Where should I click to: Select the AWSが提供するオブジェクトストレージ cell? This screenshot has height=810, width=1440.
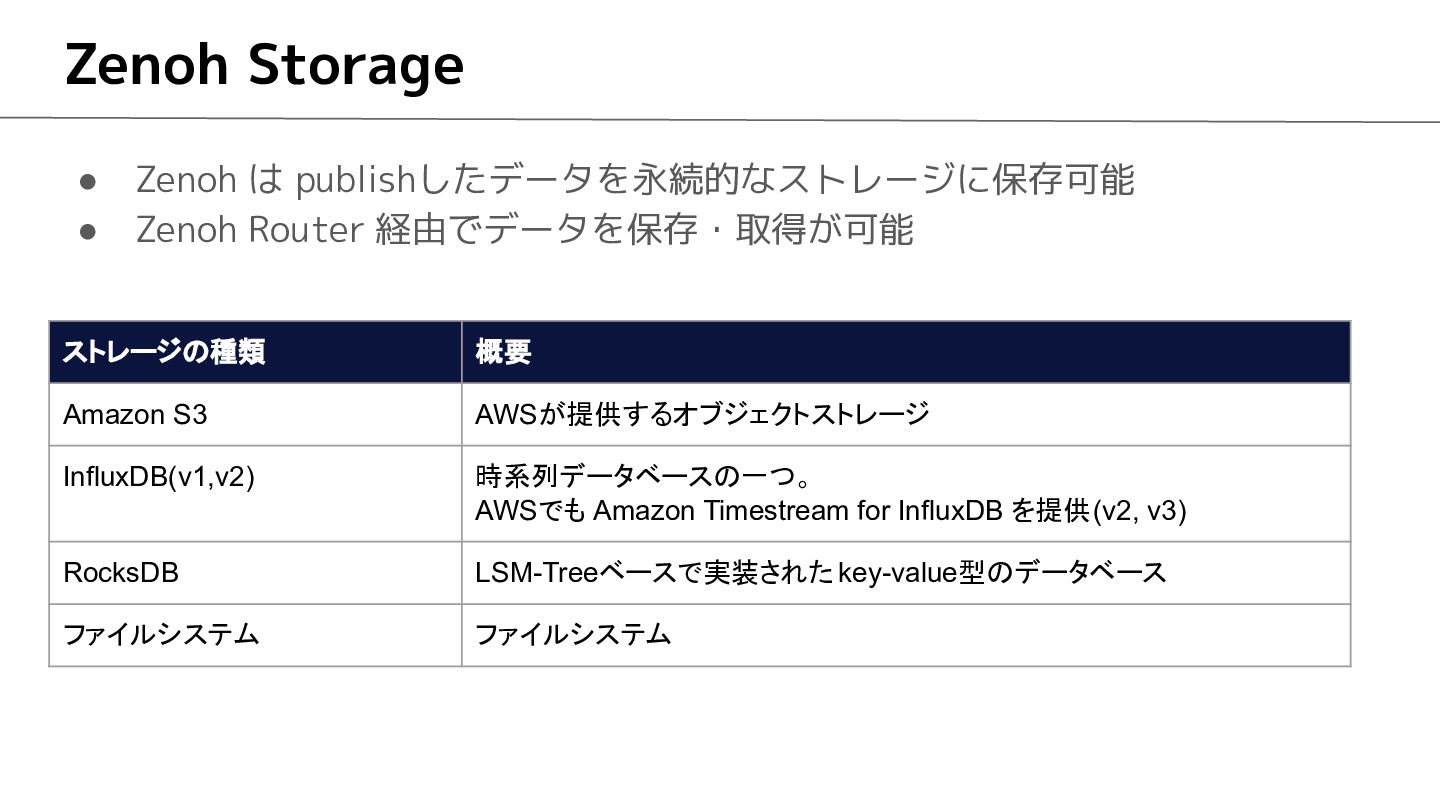coord(906,414)
